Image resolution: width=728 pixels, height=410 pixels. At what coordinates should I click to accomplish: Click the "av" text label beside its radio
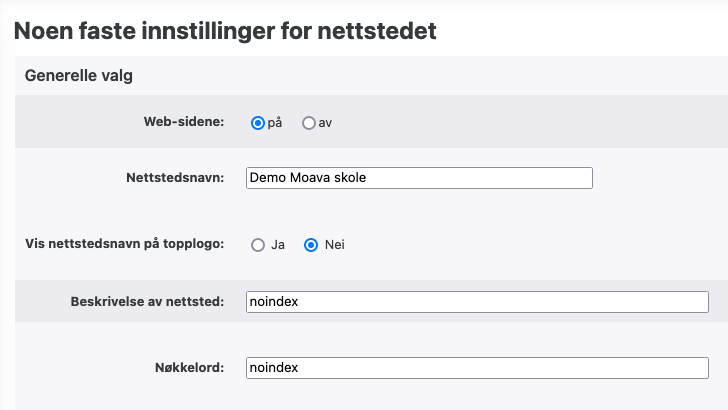click(325, 123)
